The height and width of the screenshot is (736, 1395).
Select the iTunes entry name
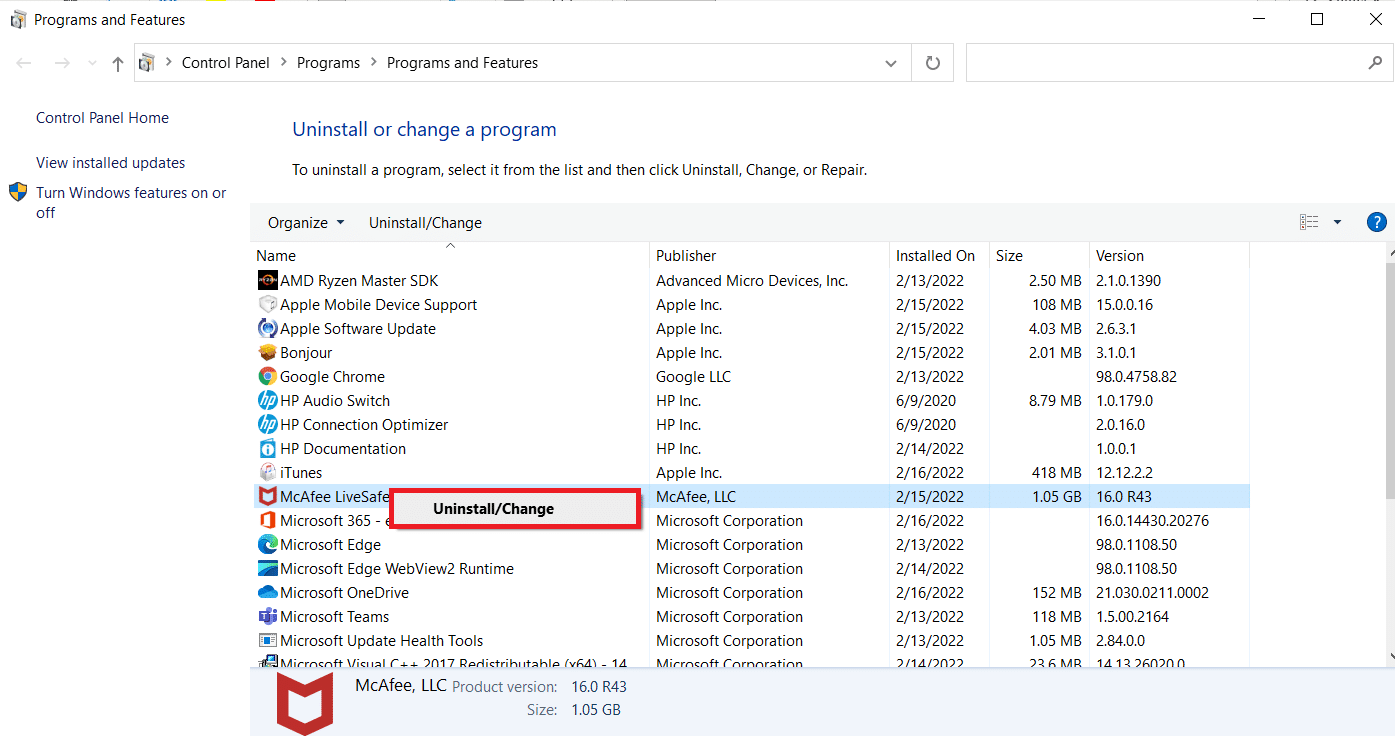coord(301,473)
